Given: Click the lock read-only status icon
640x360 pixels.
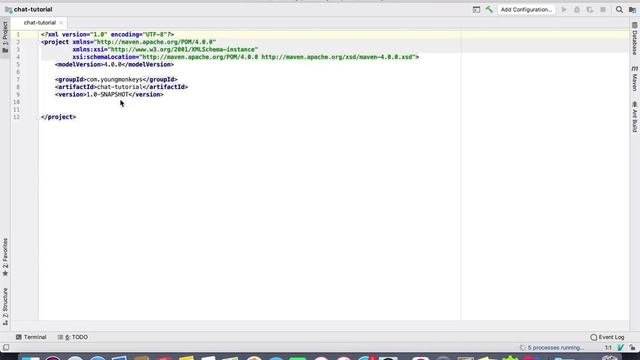Looking at the screenshot, I should tap(632, 348).
